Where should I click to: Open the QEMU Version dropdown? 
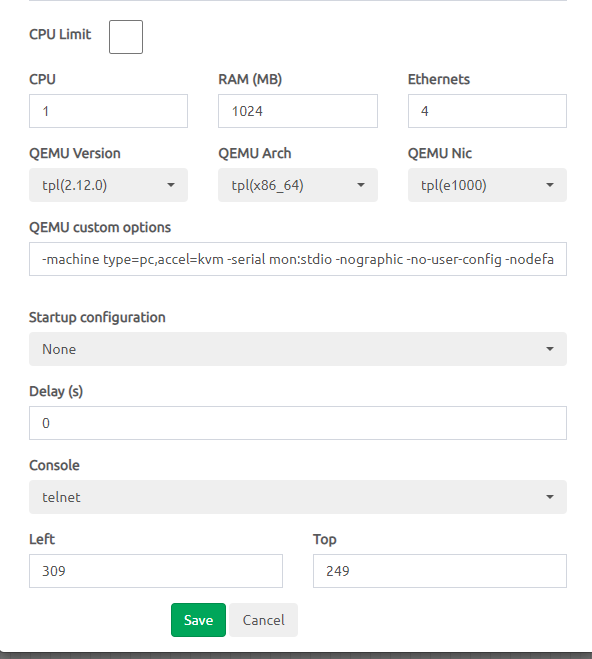(108, 185)
